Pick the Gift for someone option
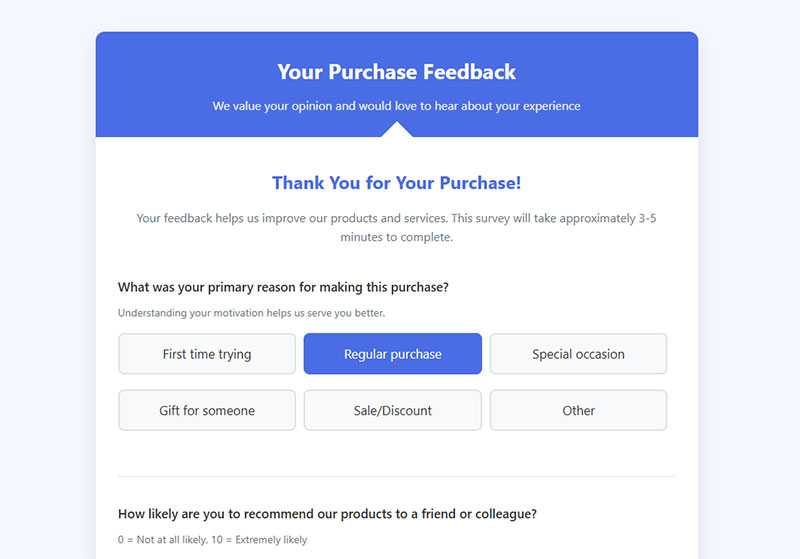The image size is (800, 559). click(207, 411)
